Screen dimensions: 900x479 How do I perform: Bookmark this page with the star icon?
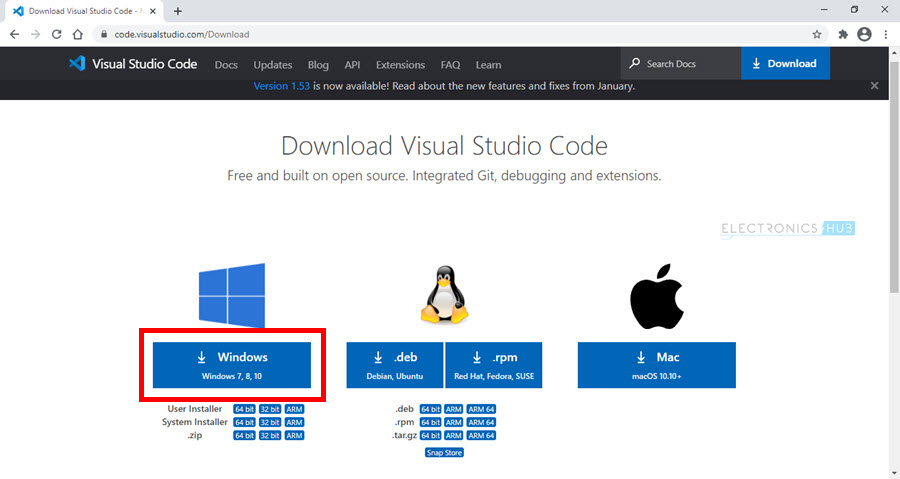point(817,34)
